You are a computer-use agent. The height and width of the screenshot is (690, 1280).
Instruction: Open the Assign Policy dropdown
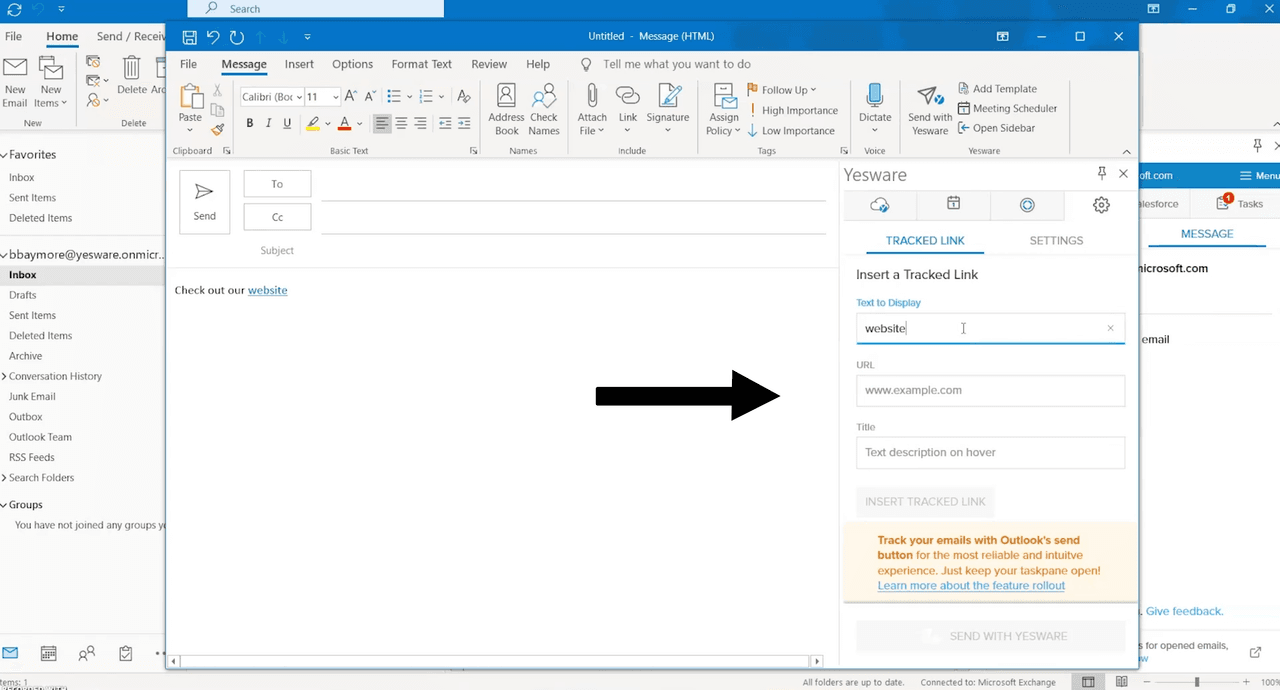tap(724, 109)
